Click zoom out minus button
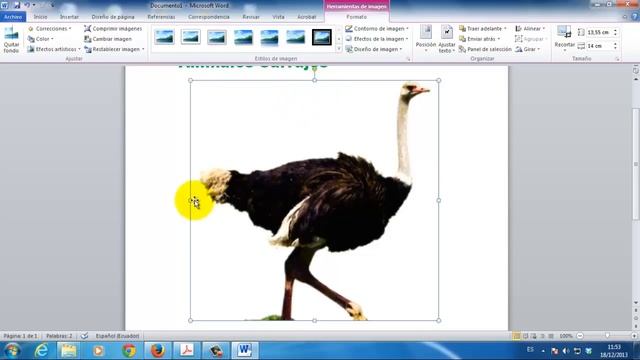This screenshot has height=360, width=640. [580, 336]
